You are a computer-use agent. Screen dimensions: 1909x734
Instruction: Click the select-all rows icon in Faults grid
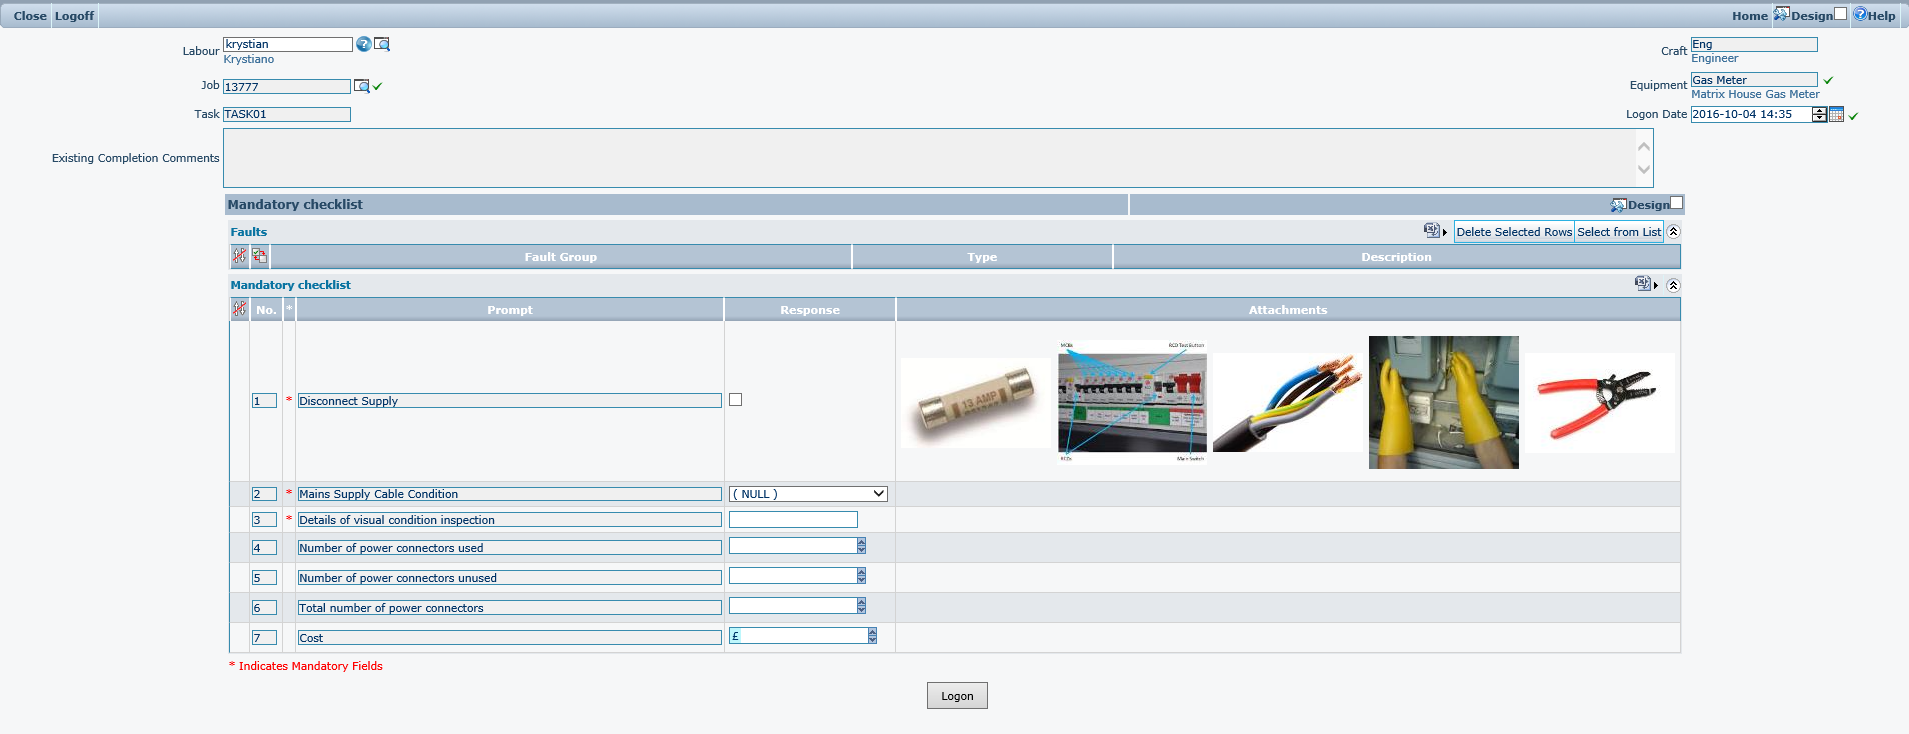pyautogui.click(x=260, y=256)
